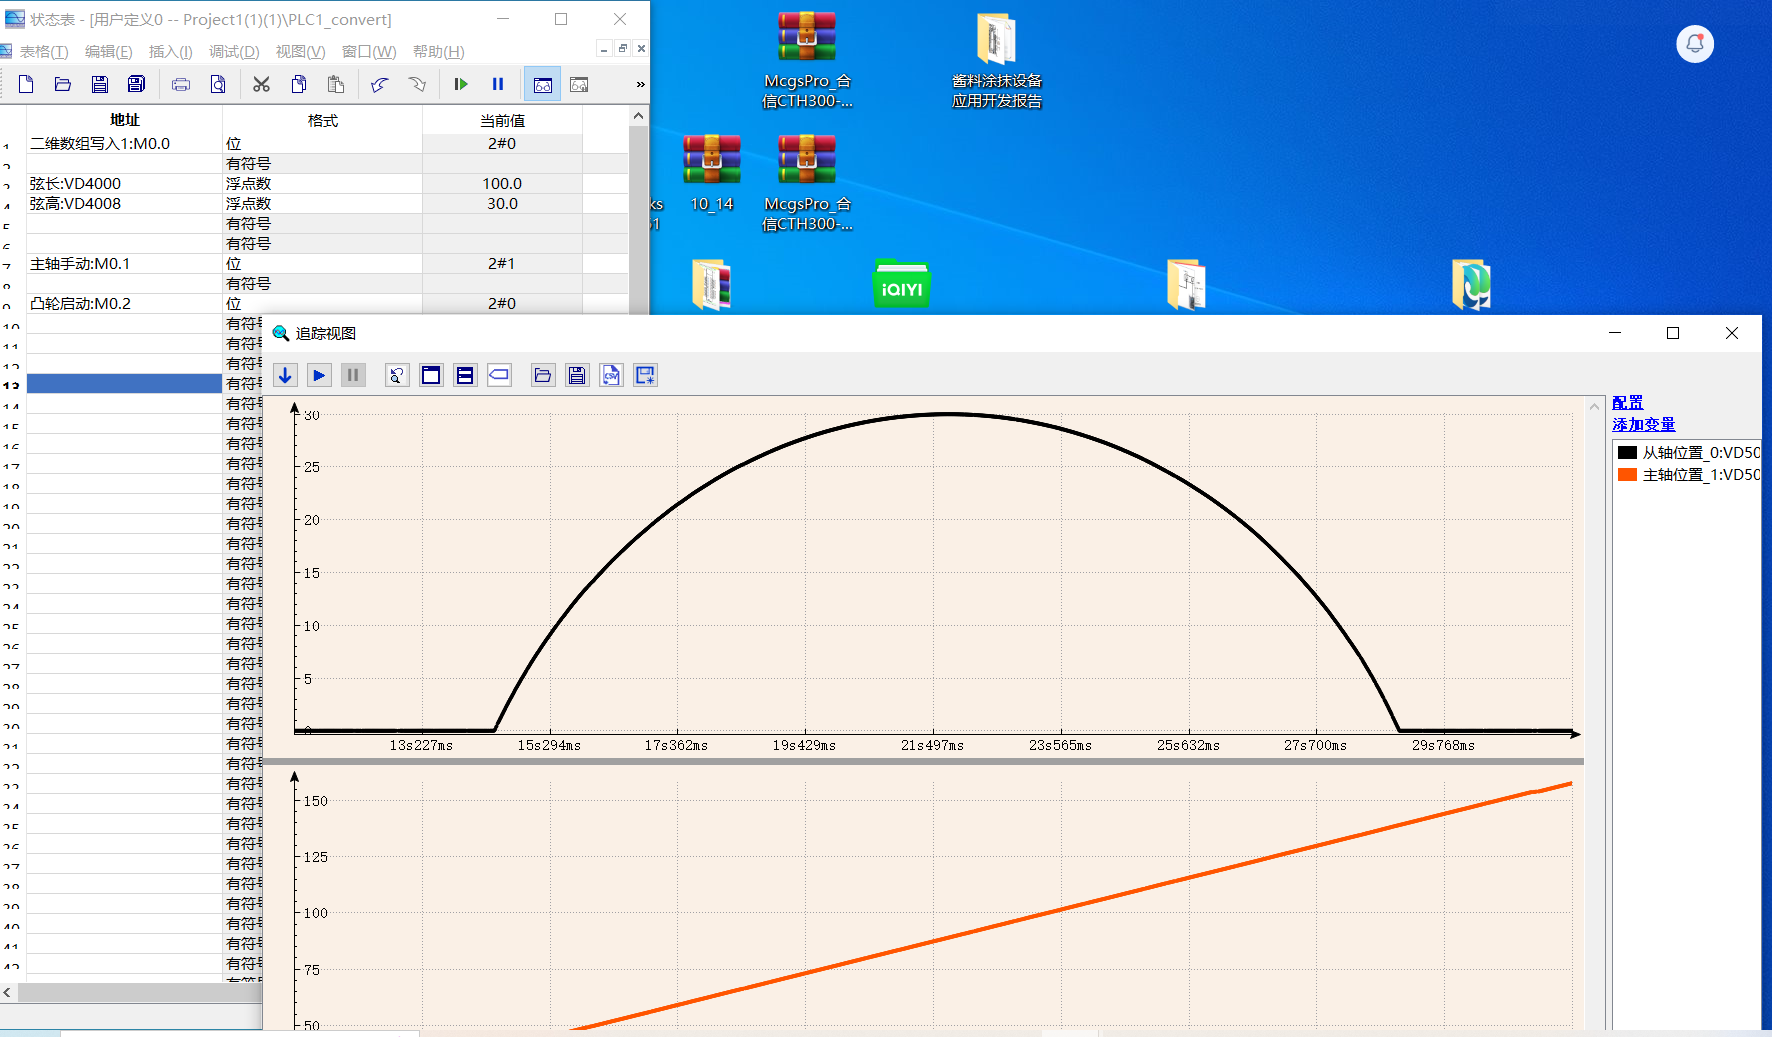The width and height of the screenshot is (1772, 1037).
Task: Toggle the continuous monitoring glasses icon
Action: pyautogui.click(x=543, y=84)
